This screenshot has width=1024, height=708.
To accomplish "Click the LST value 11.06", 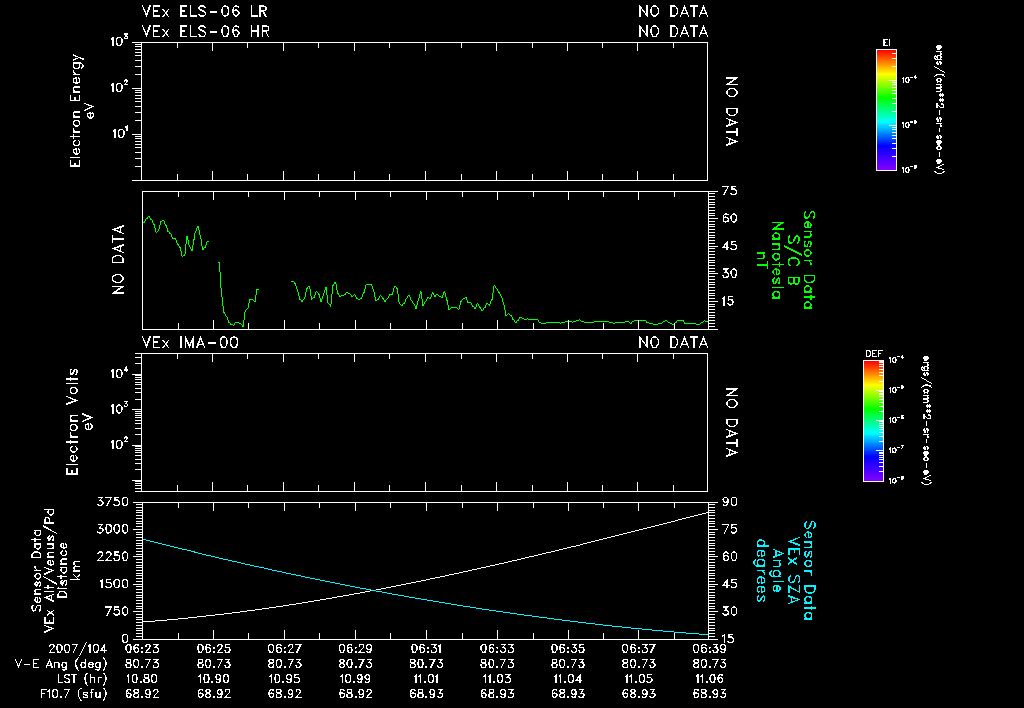I will point(709,679).
